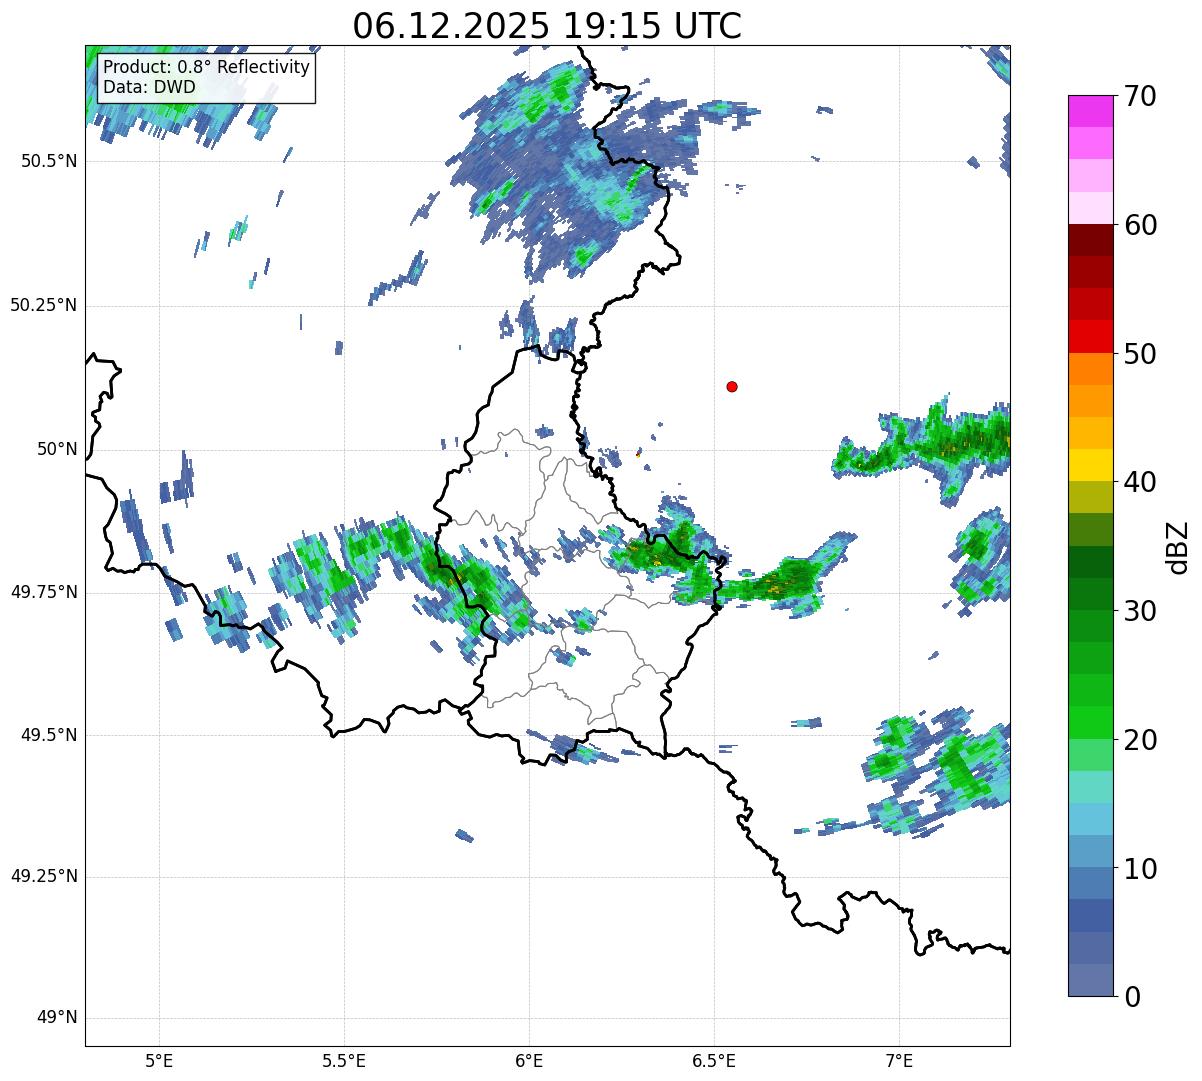This screenshot has width=1202, height=1081.
Task: Click the colorbar tick label 30
Action: click(1140, 611)
